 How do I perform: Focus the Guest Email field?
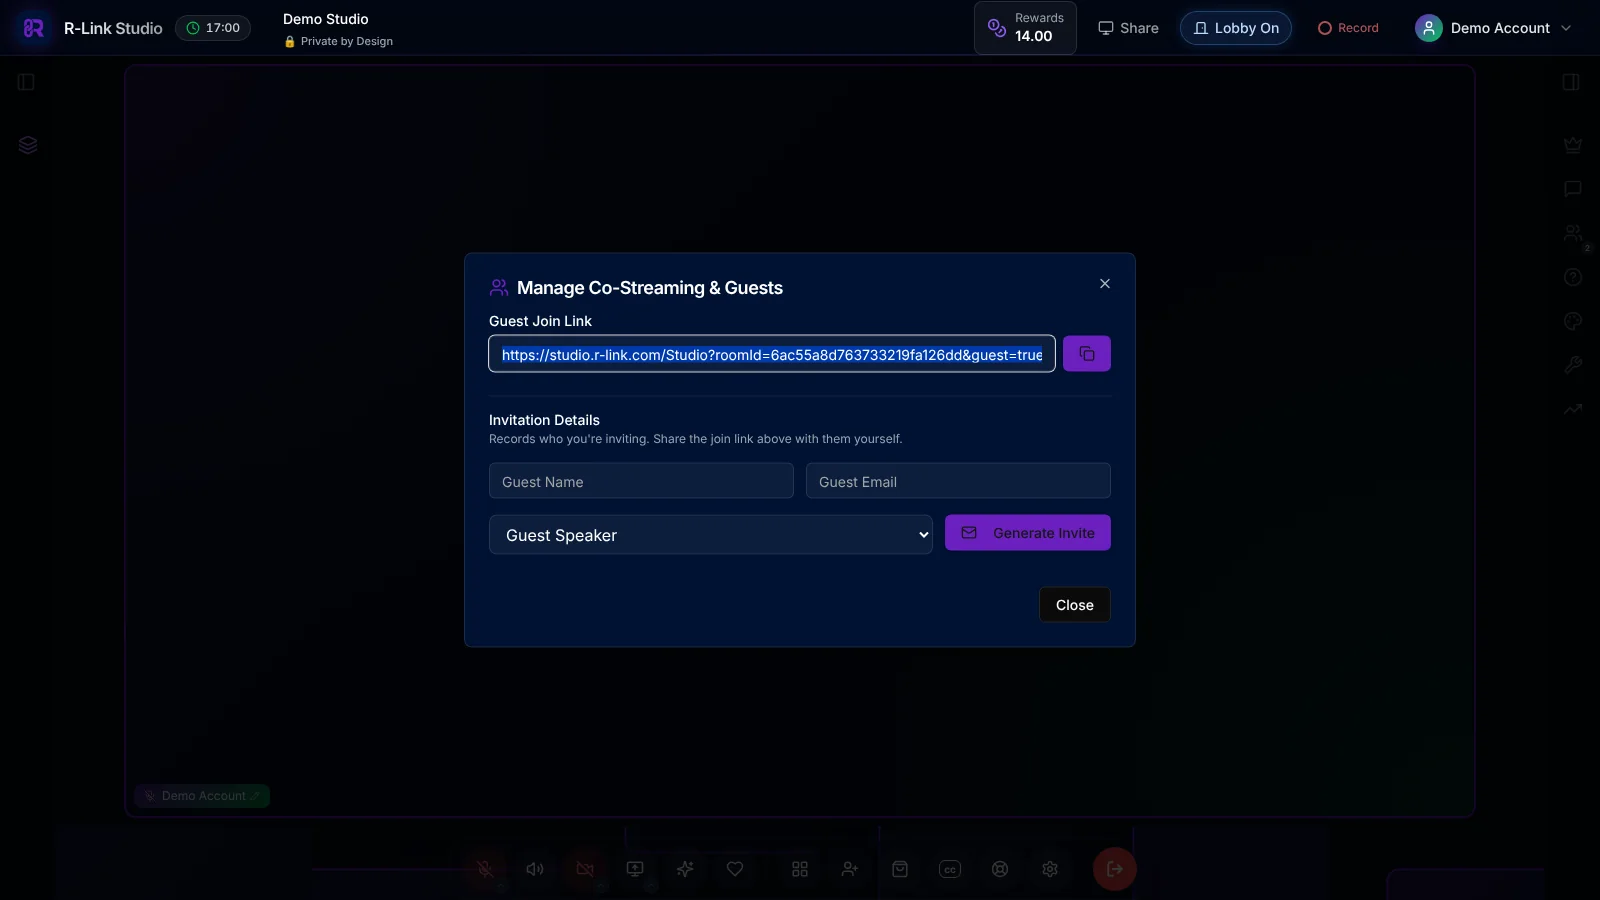tap(958, 481)
